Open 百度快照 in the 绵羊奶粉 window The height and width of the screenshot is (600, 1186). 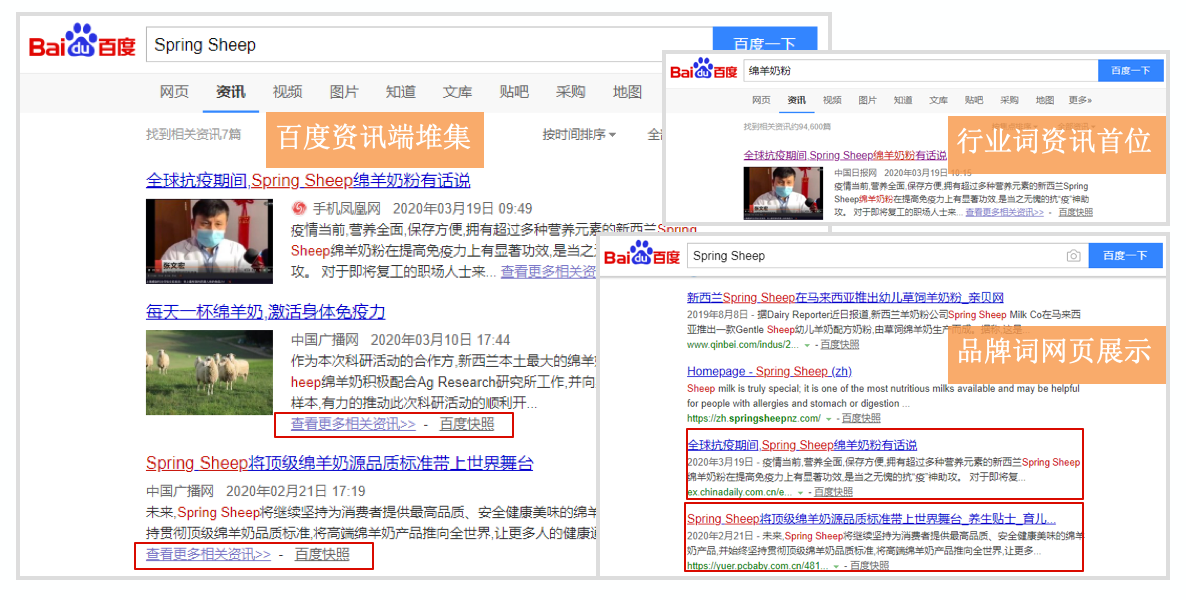coord(1076,213)
